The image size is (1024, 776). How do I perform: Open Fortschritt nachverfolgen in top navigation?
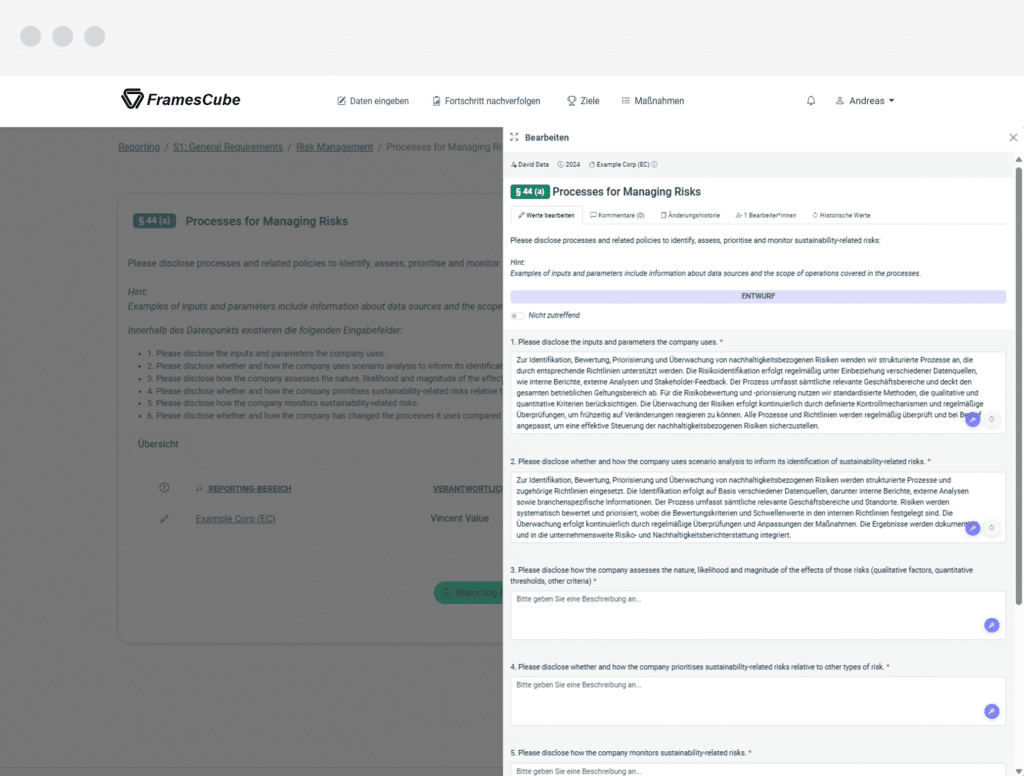tap(487, 101)
